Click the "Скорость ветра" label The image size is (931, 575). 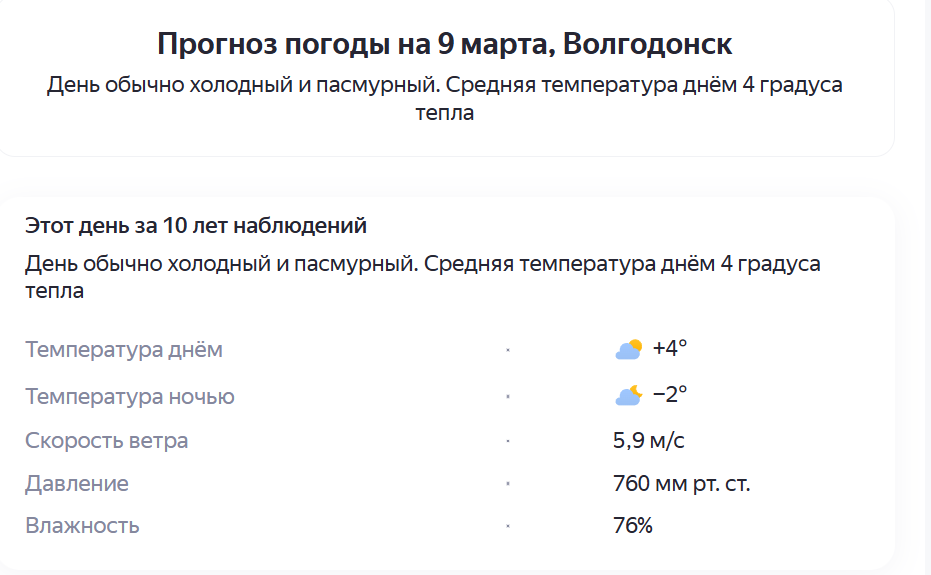tap(107, 440)
